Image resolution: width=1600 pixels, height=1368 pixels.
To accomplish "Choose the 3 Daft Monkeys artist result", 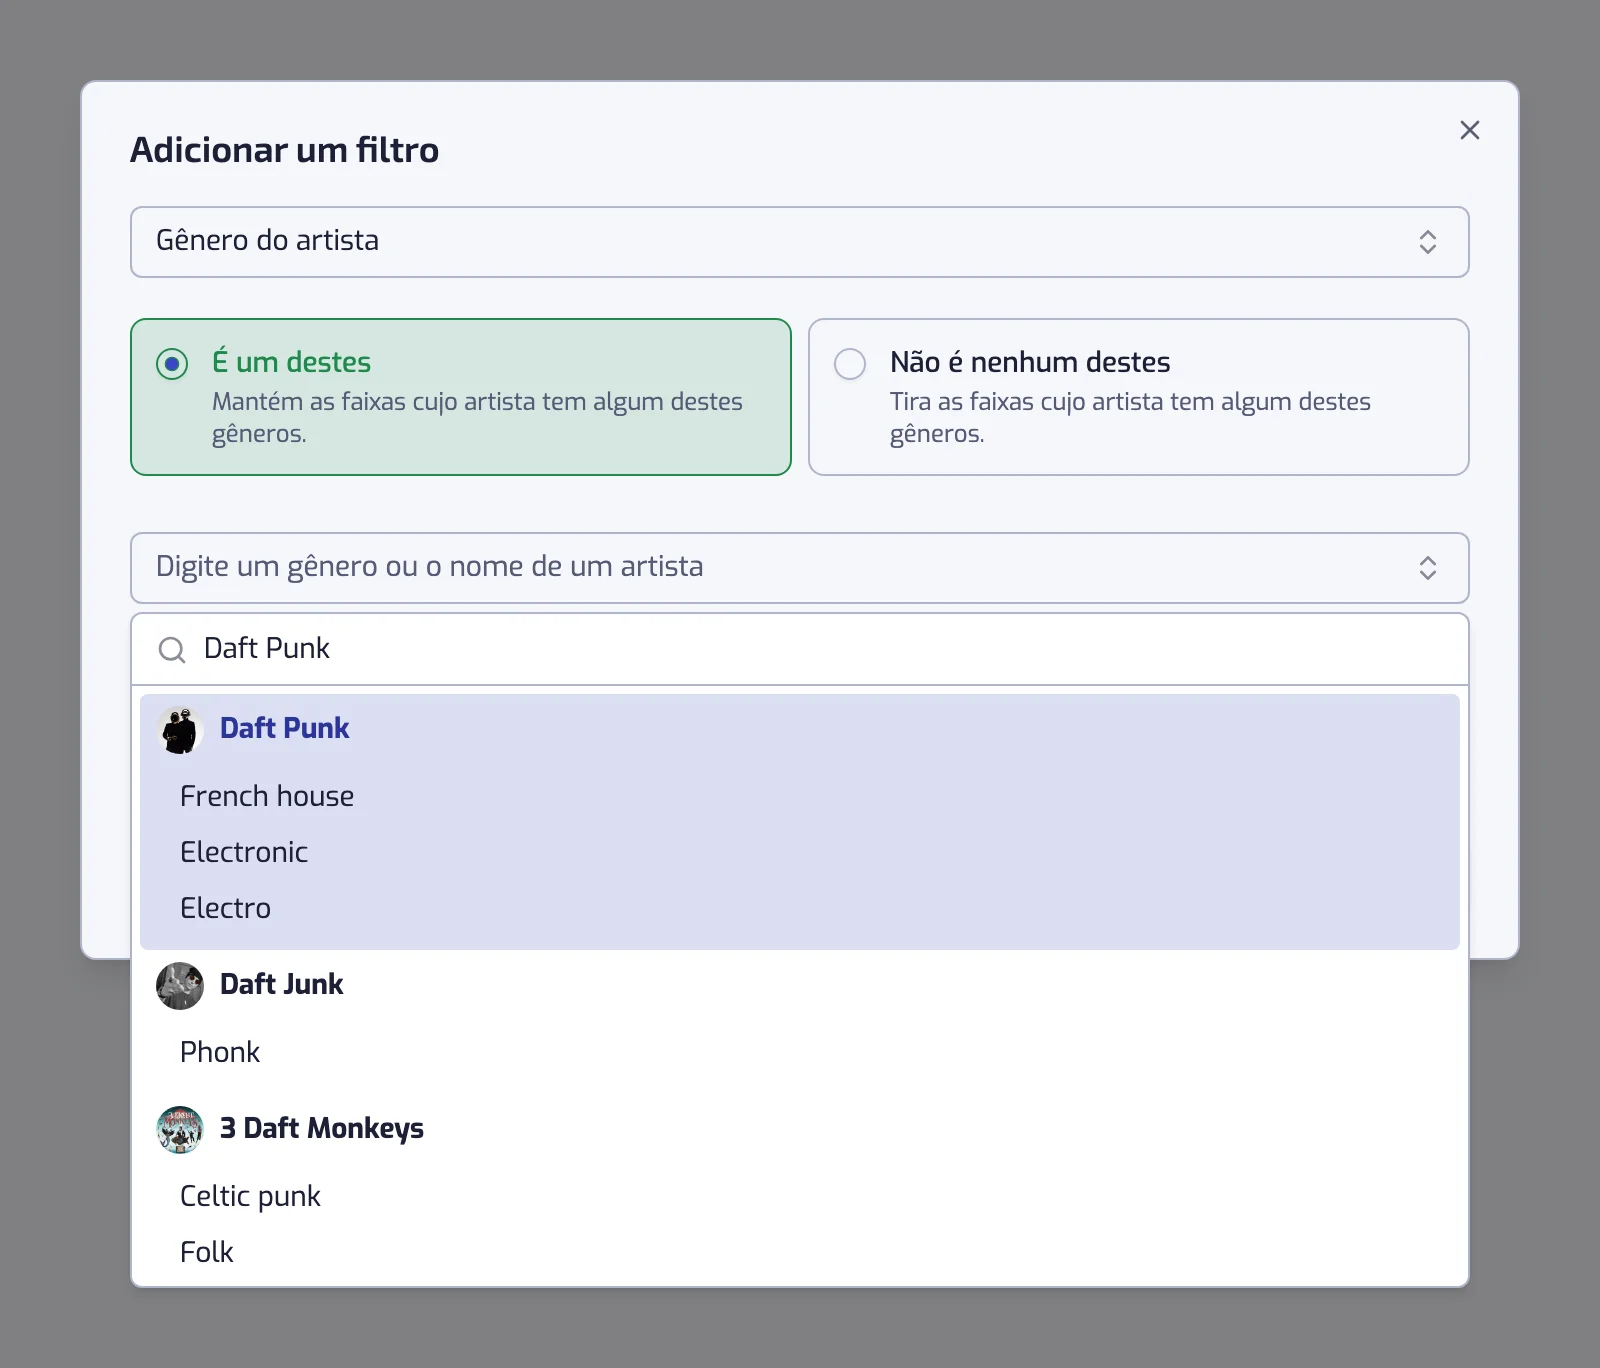I will (799, 1128).
